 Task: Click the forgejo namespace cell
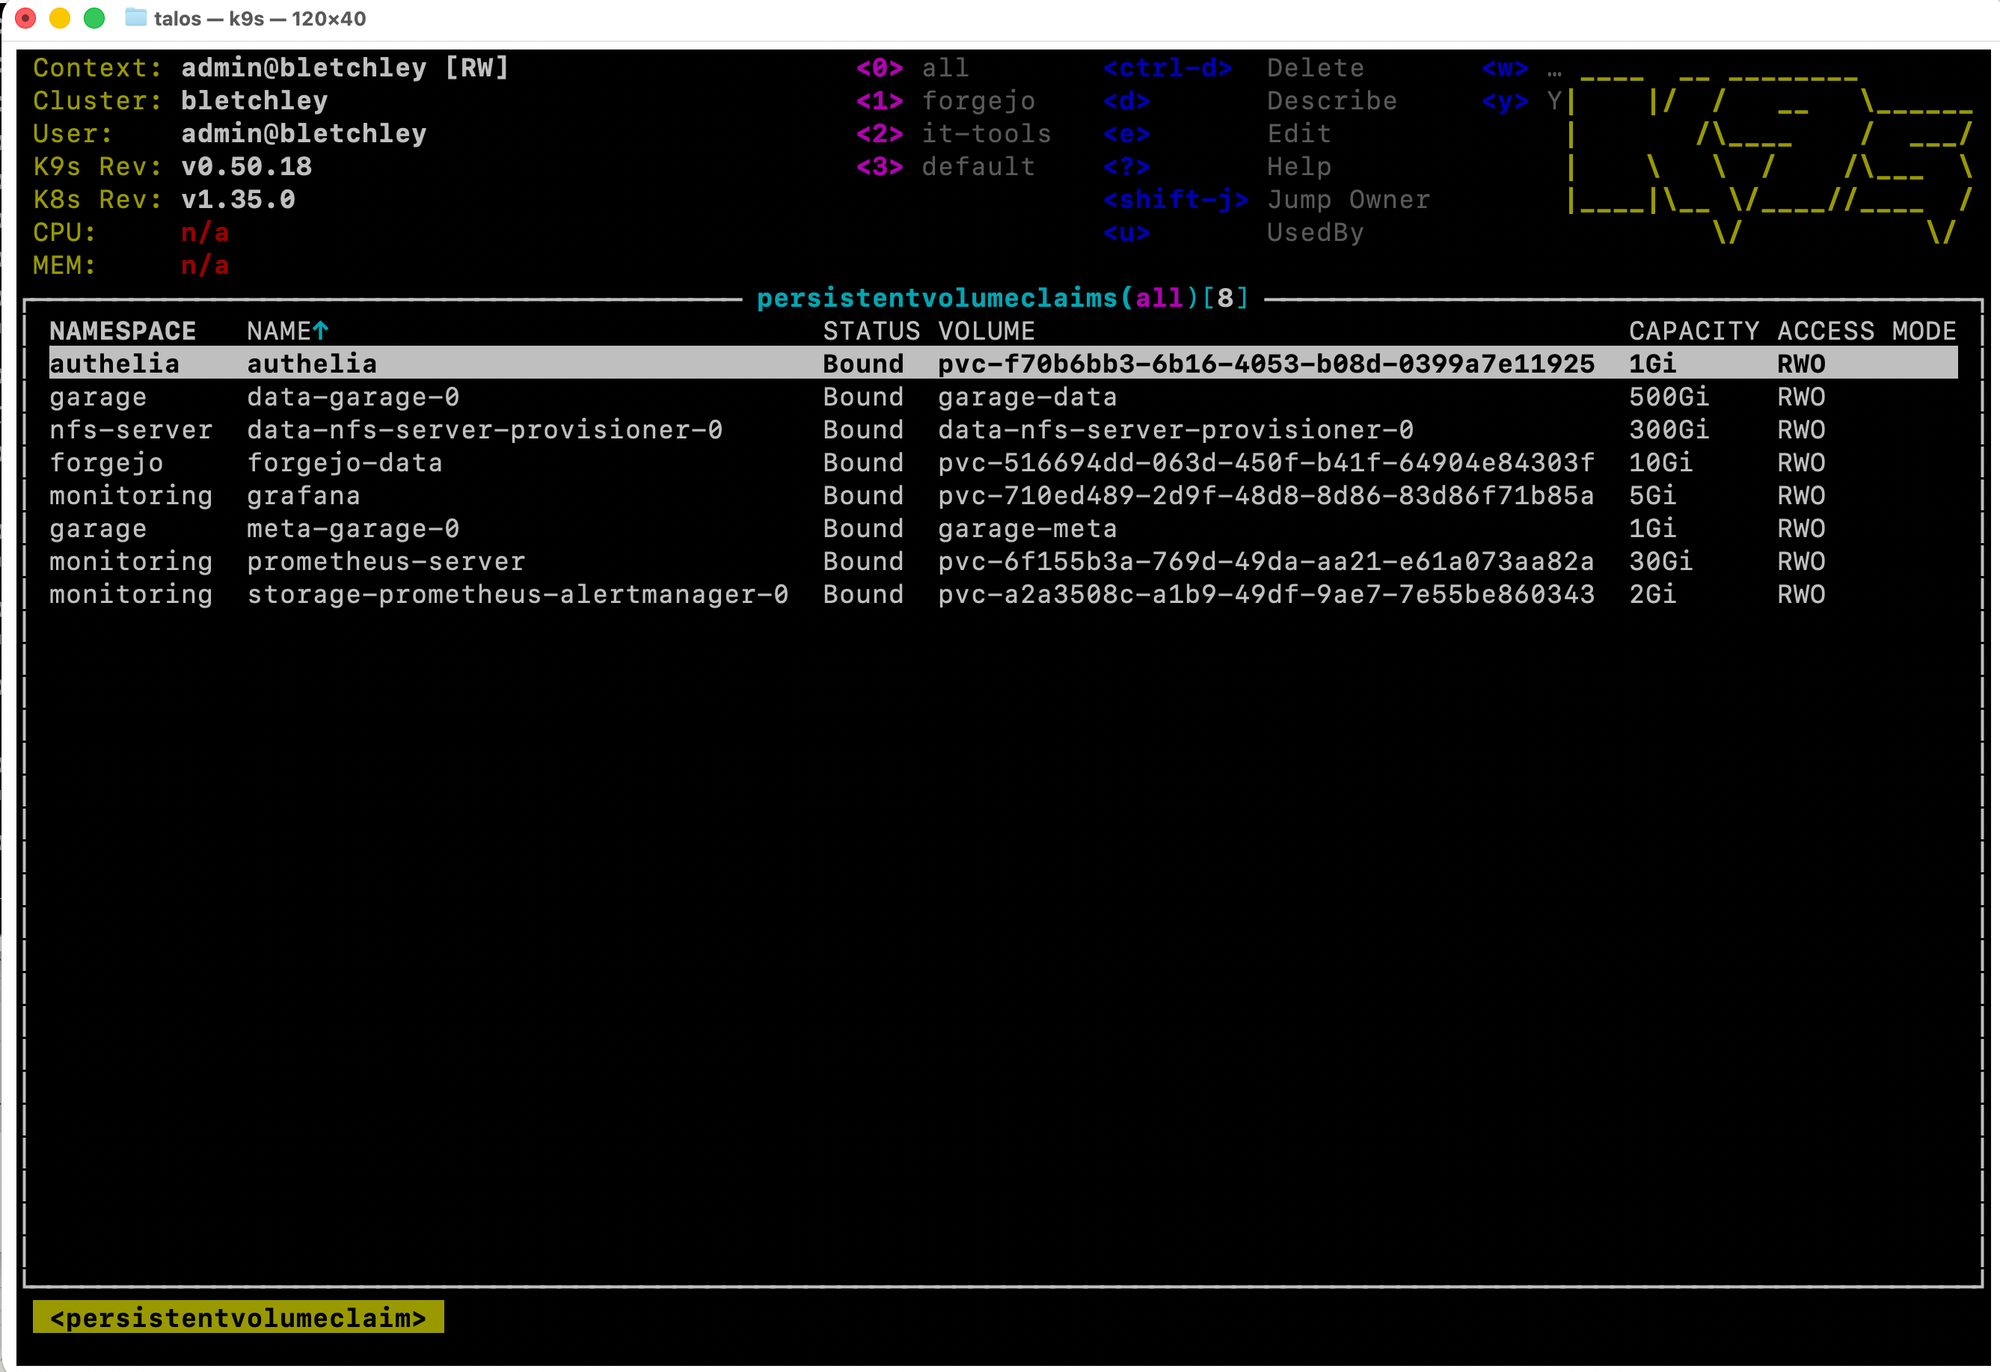point(106,463)
